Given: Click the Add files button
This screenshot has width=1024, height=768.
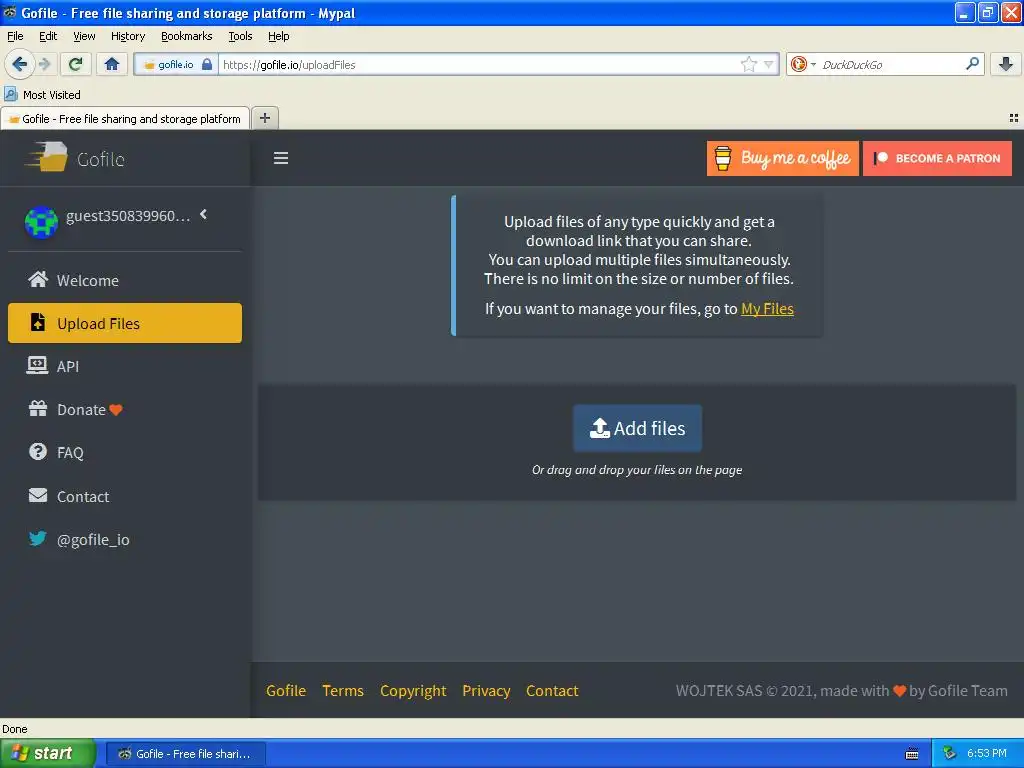Looking at the screenshot, I should (x=637, y=428).
